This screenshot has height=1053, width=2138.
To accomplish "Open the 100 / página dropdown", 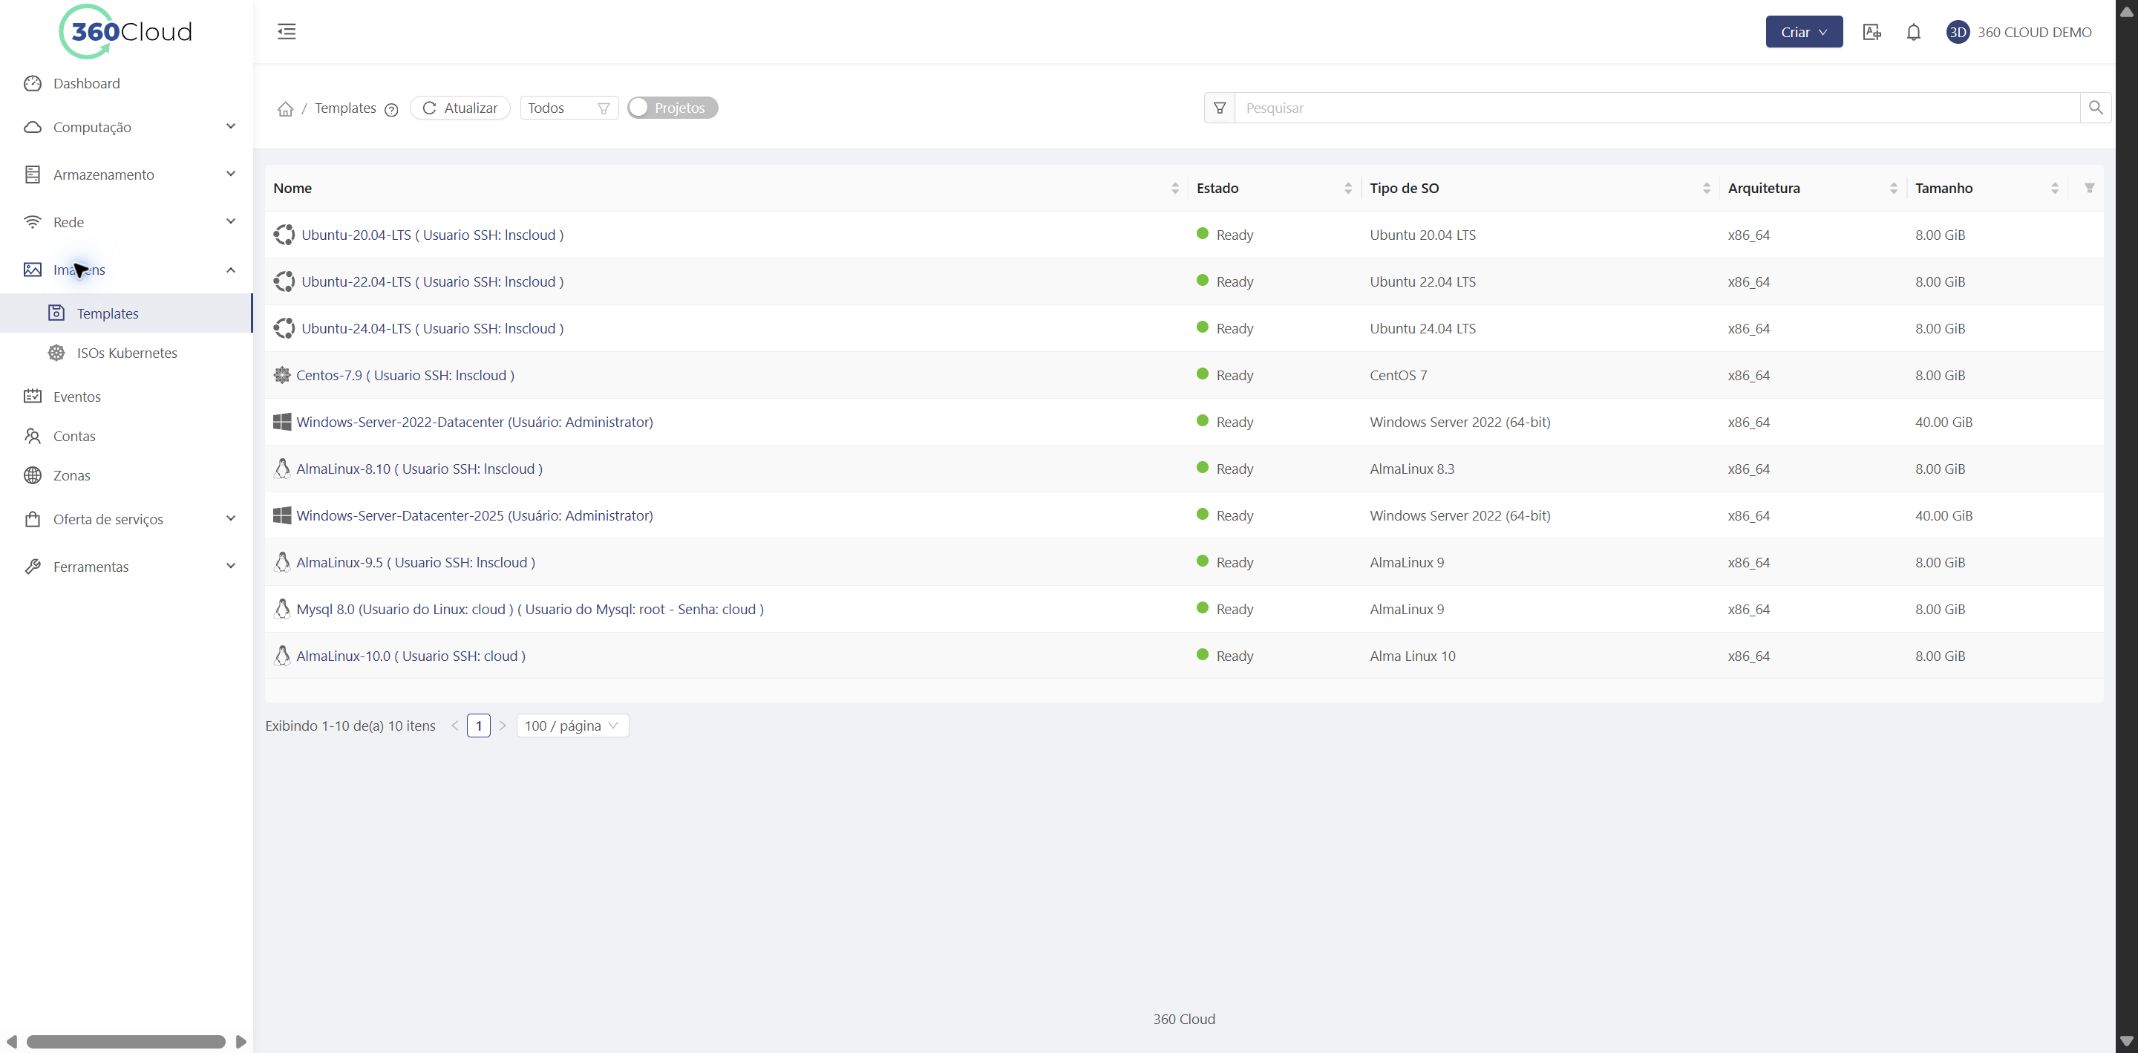I will (572, 726).
